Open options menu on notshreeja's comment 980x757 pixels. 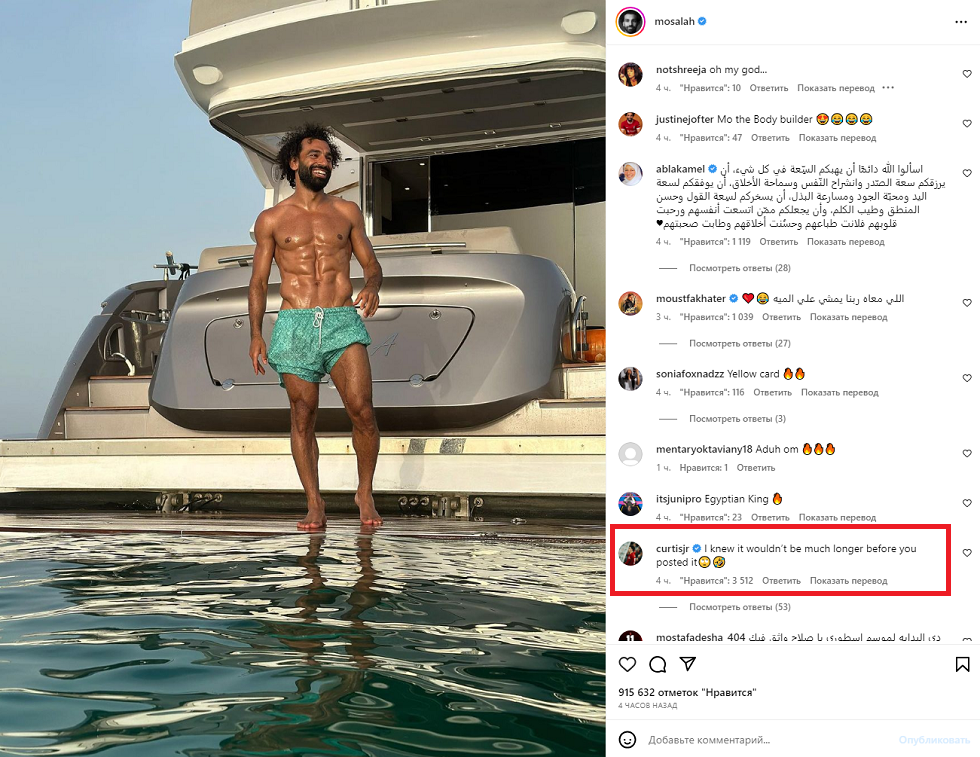[x=887, y=88]
